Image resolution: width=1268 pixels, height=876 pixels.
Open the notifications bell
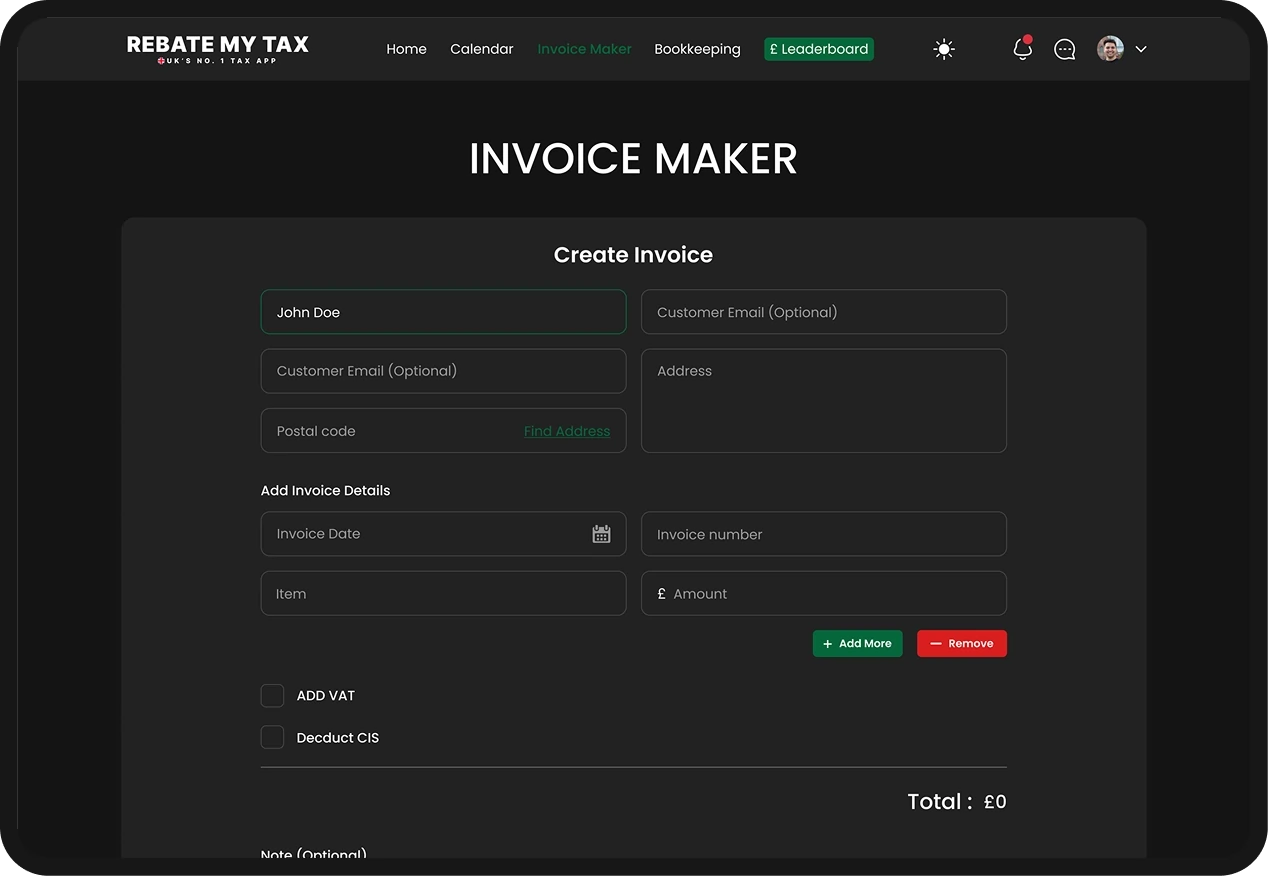[x=1022, y=48]
